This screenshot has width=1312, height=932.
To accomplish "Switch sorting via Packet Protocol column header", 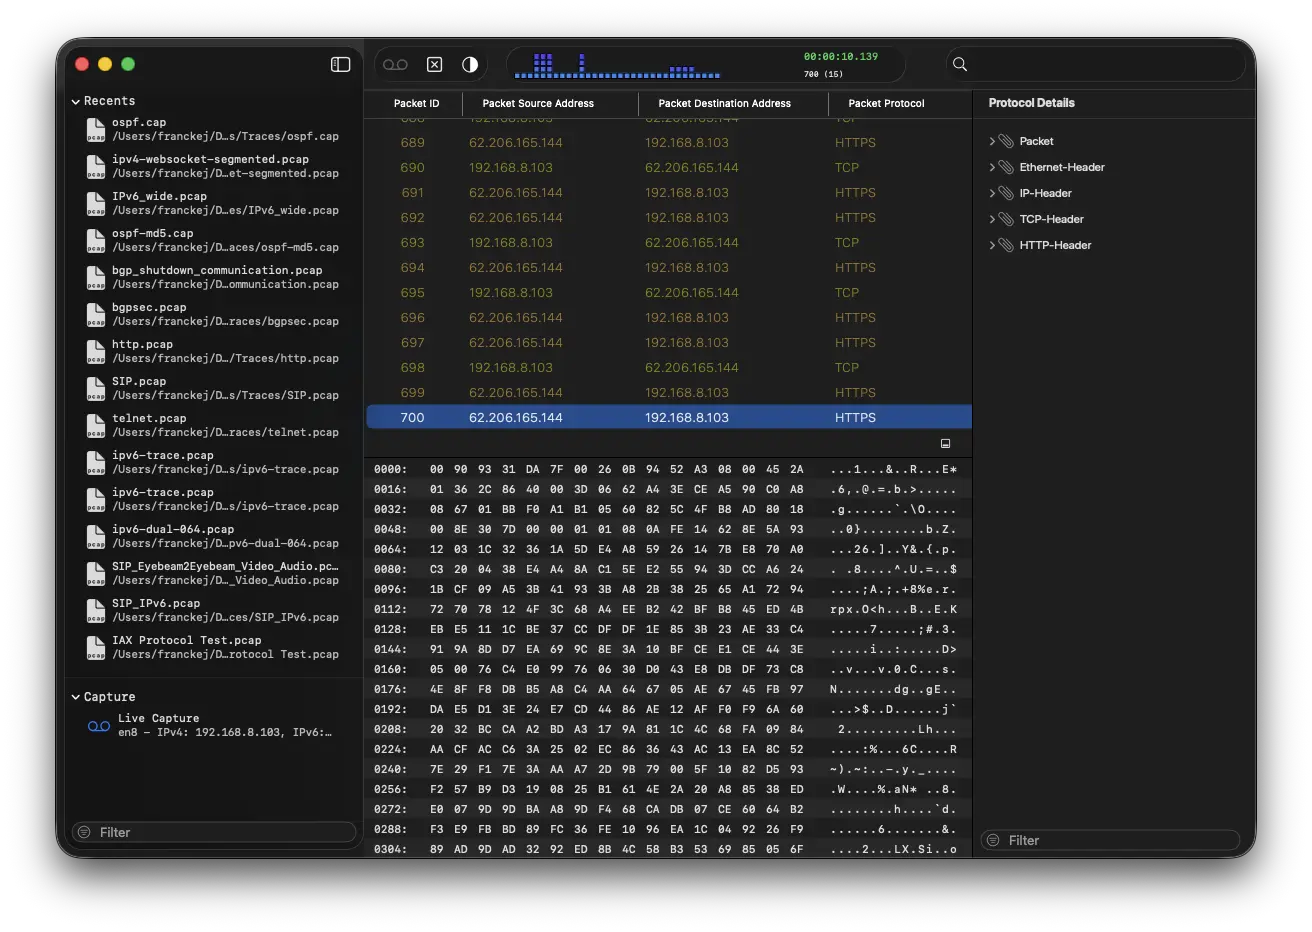I will [x=886, y=103].
